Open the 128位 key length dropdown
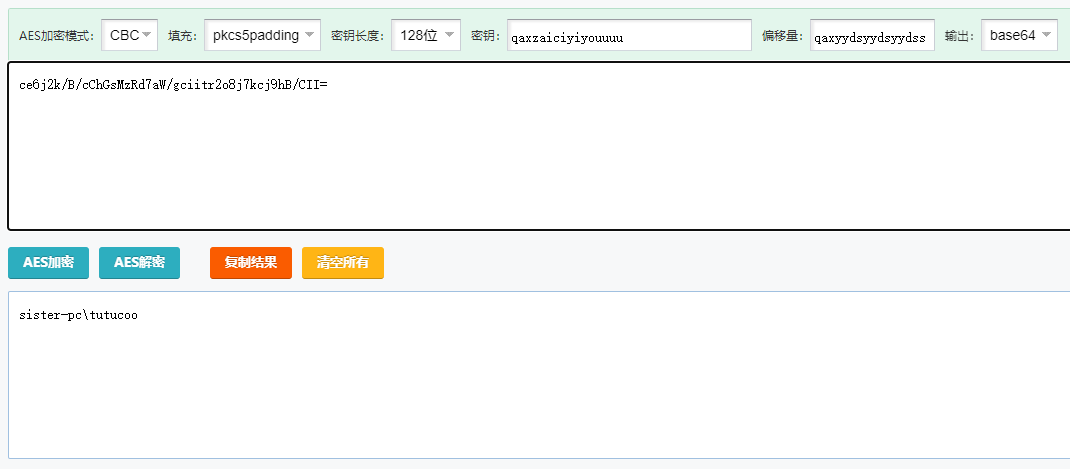 [x=426, y=35]
